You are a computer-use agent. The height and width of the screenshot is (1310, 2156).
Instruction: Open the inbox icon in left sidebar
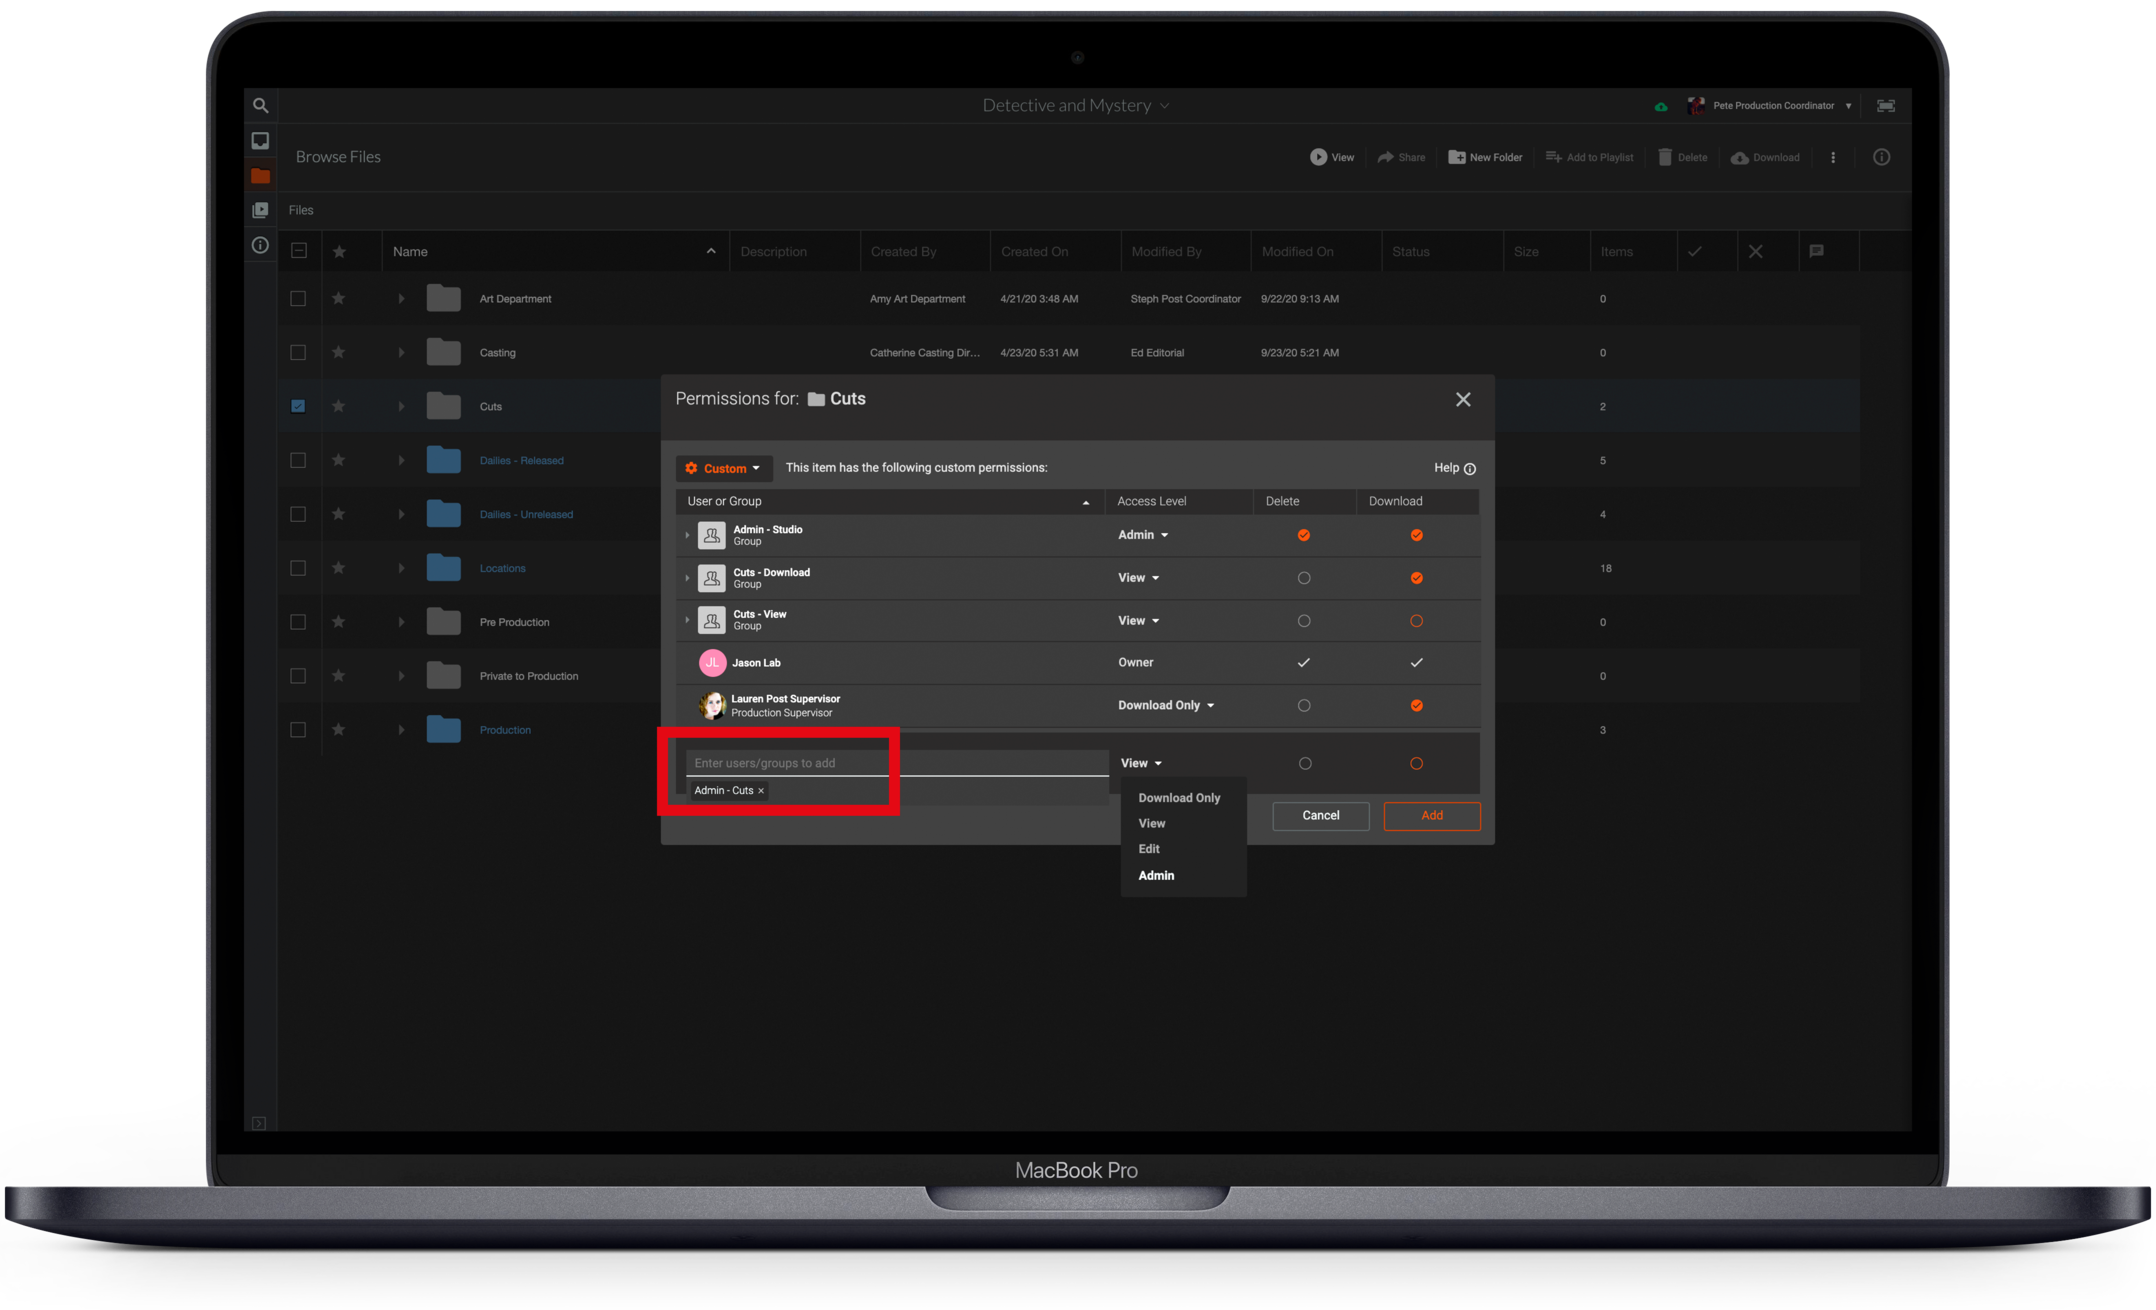[x=260, y=141]
